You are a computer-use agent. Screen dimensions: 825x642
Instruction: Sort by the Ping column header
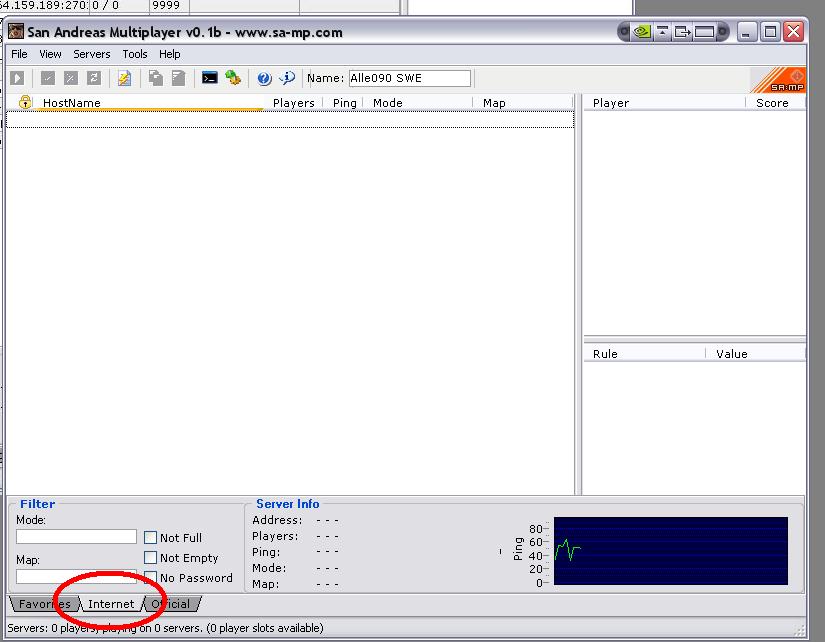(x=345, y=103)
